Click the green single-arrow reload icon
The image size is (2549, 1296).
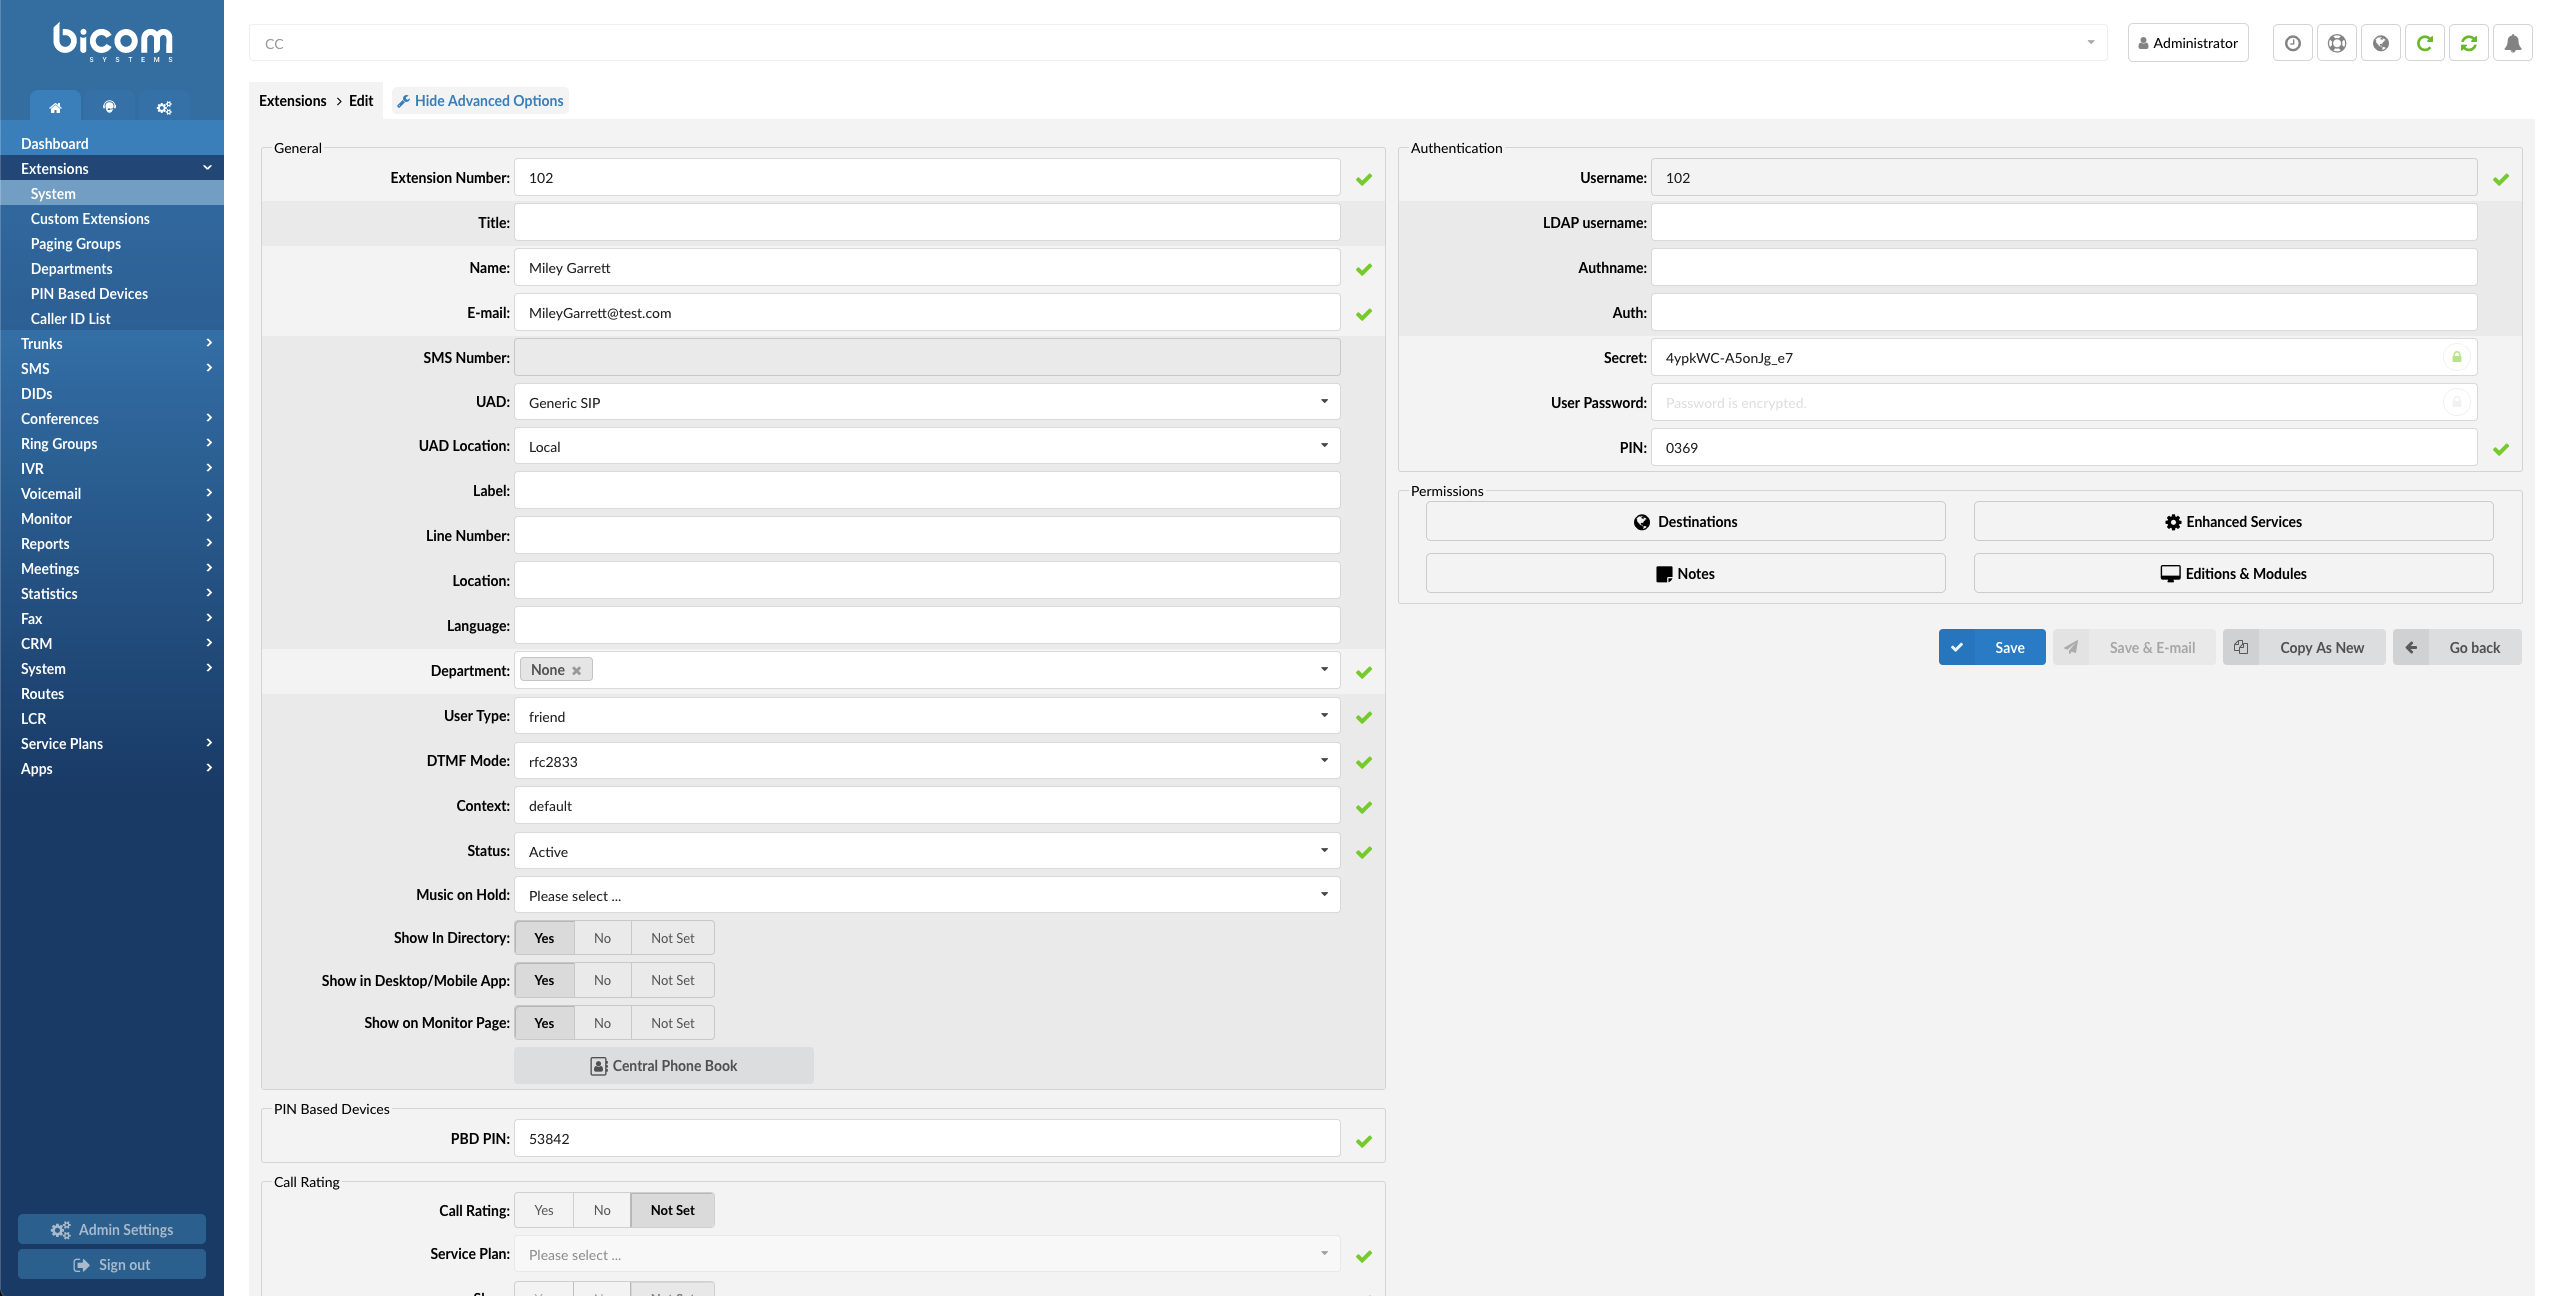[2424, 43]
